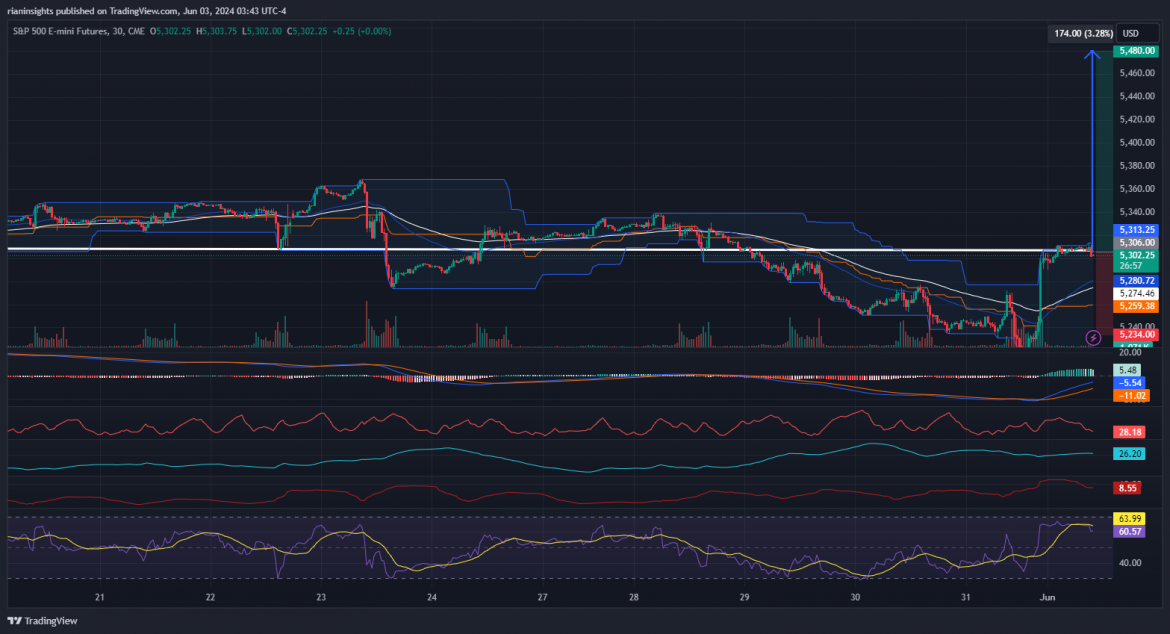Click the blue 5,313.25 price label
The height and width of the screenshot is (634, 1170).
(x=1138, y=230)
